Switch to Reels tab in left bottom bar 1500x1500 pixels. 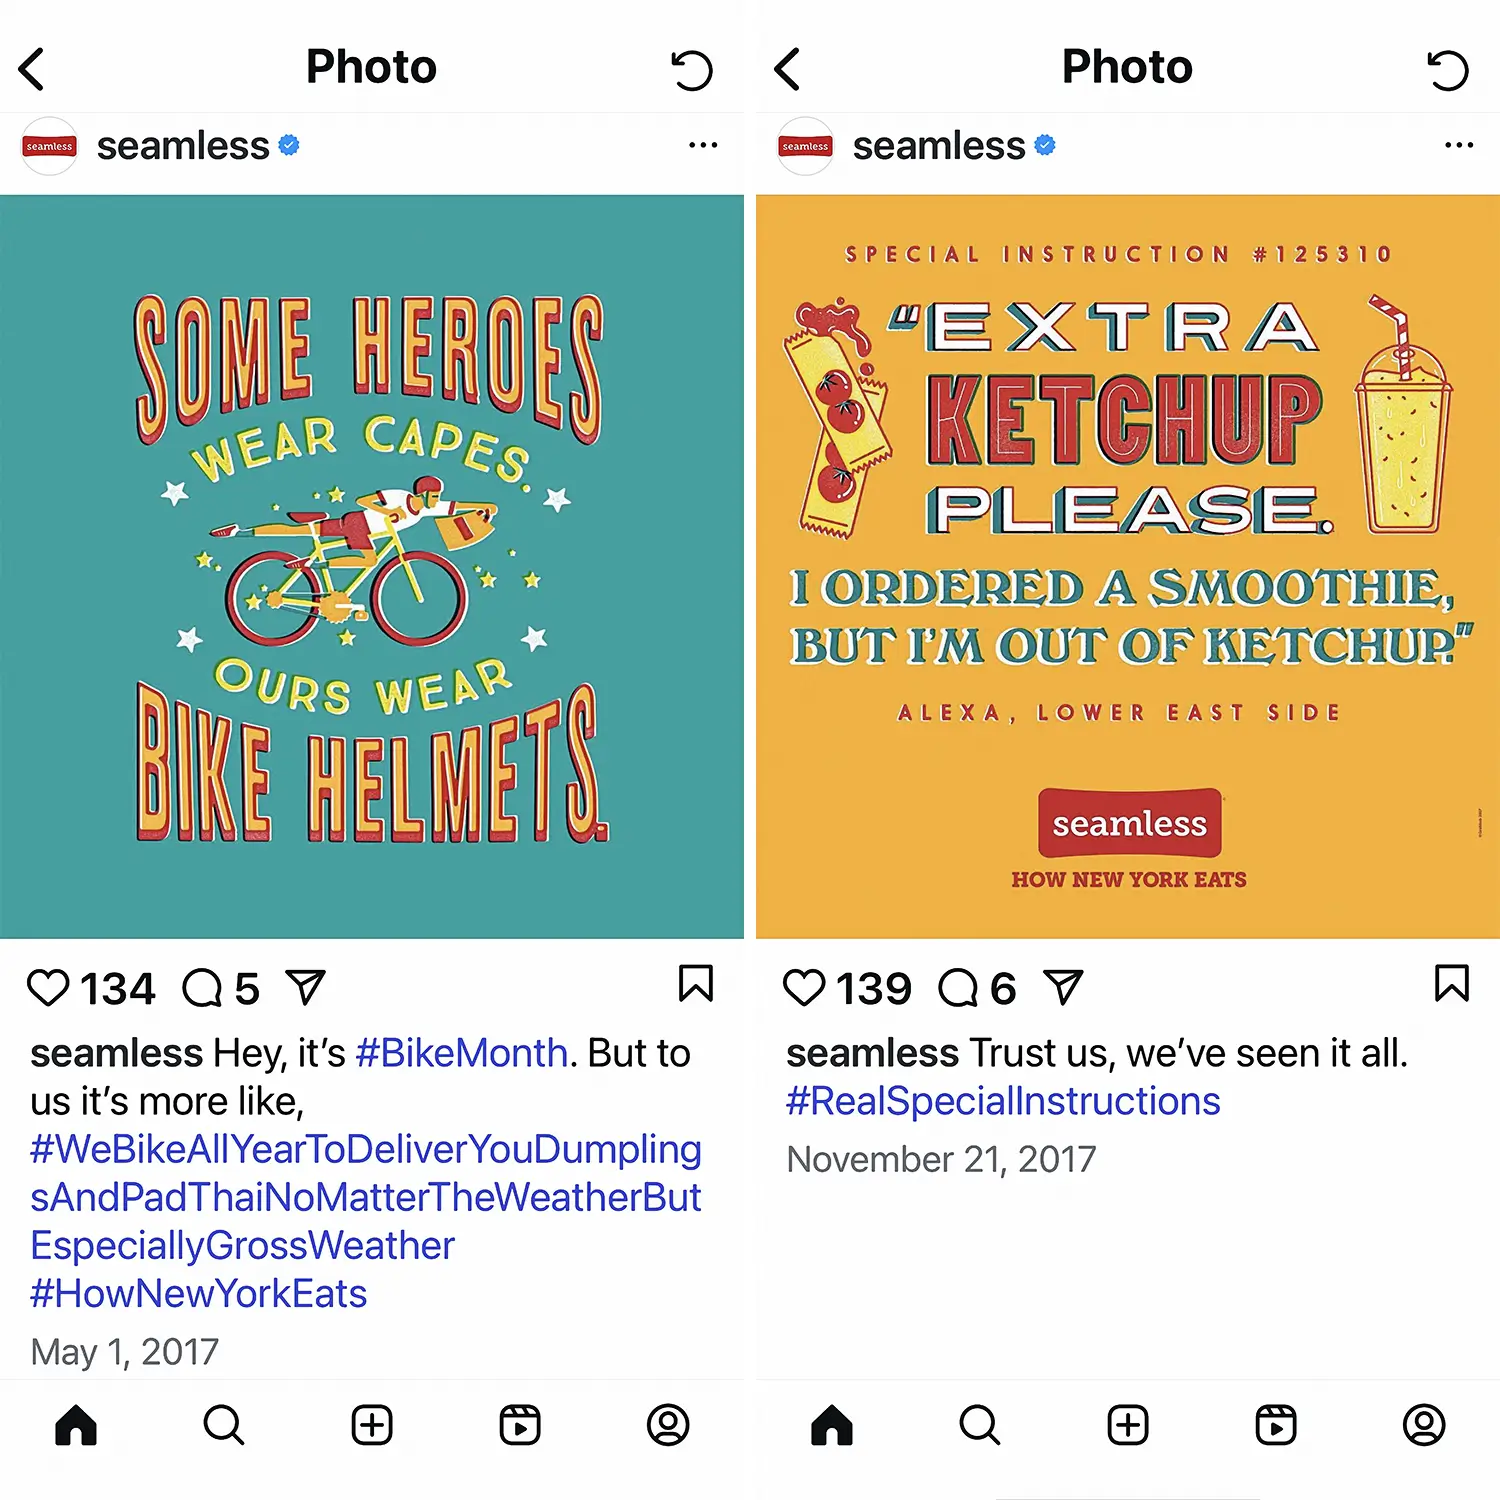pos(520,1425)
